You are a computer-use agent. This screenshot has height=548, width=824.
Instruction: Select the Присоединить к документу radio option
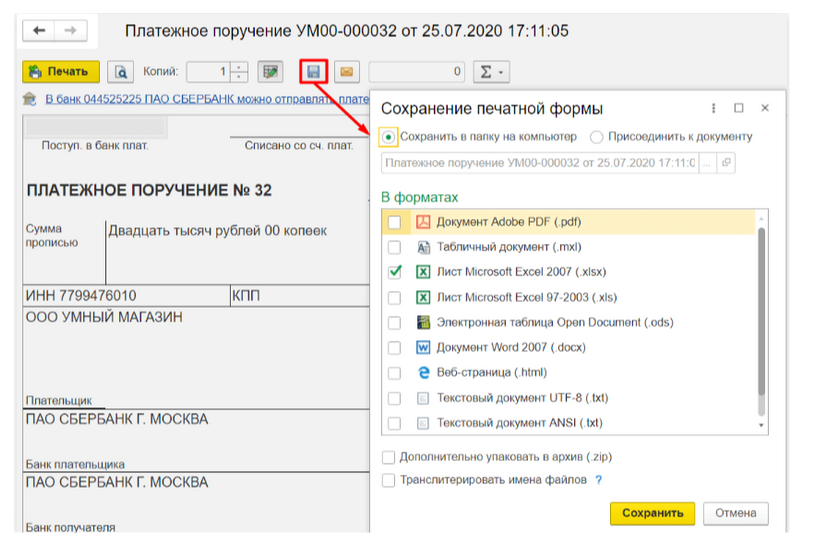point(597,137)
